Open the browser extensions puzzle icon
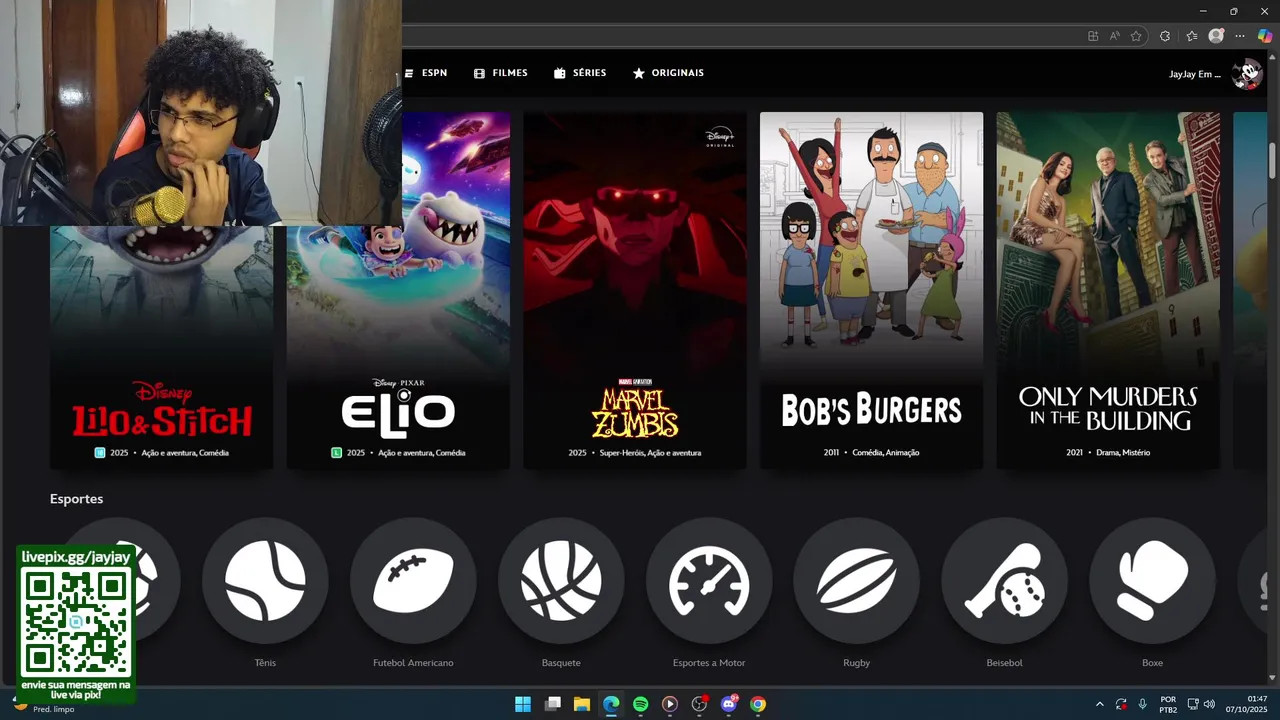This screenshot has height=720, width=1280. [x=1165, y=36]
